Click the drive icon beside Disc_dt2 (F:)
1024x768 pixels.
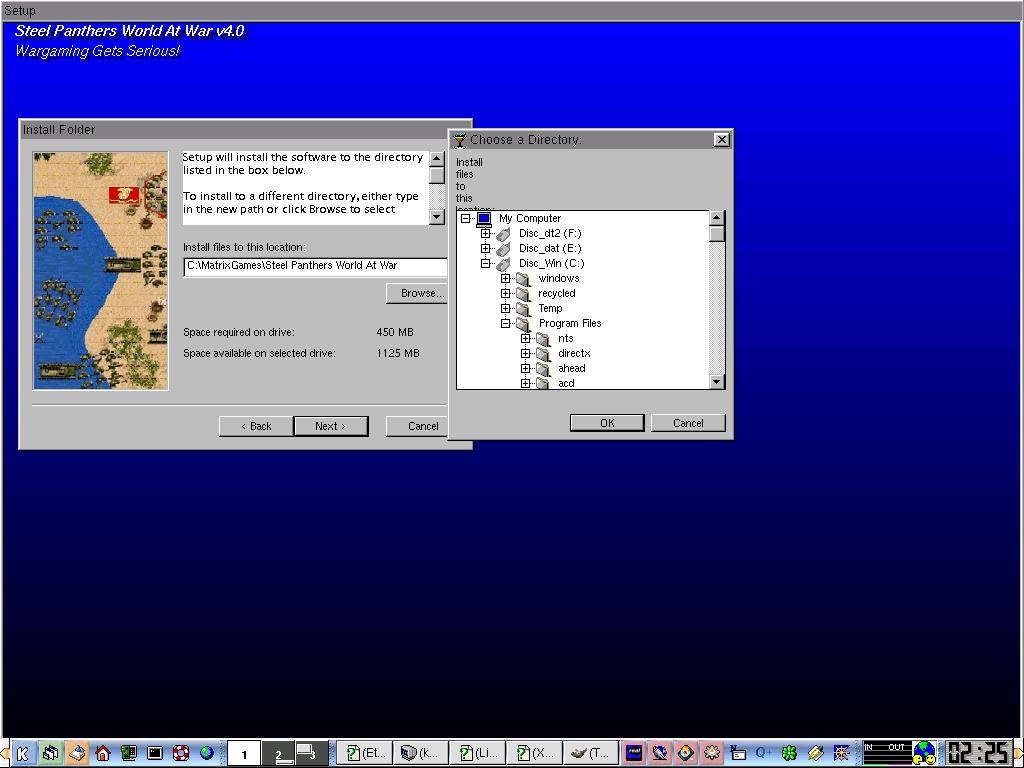(x=503, y=233)
